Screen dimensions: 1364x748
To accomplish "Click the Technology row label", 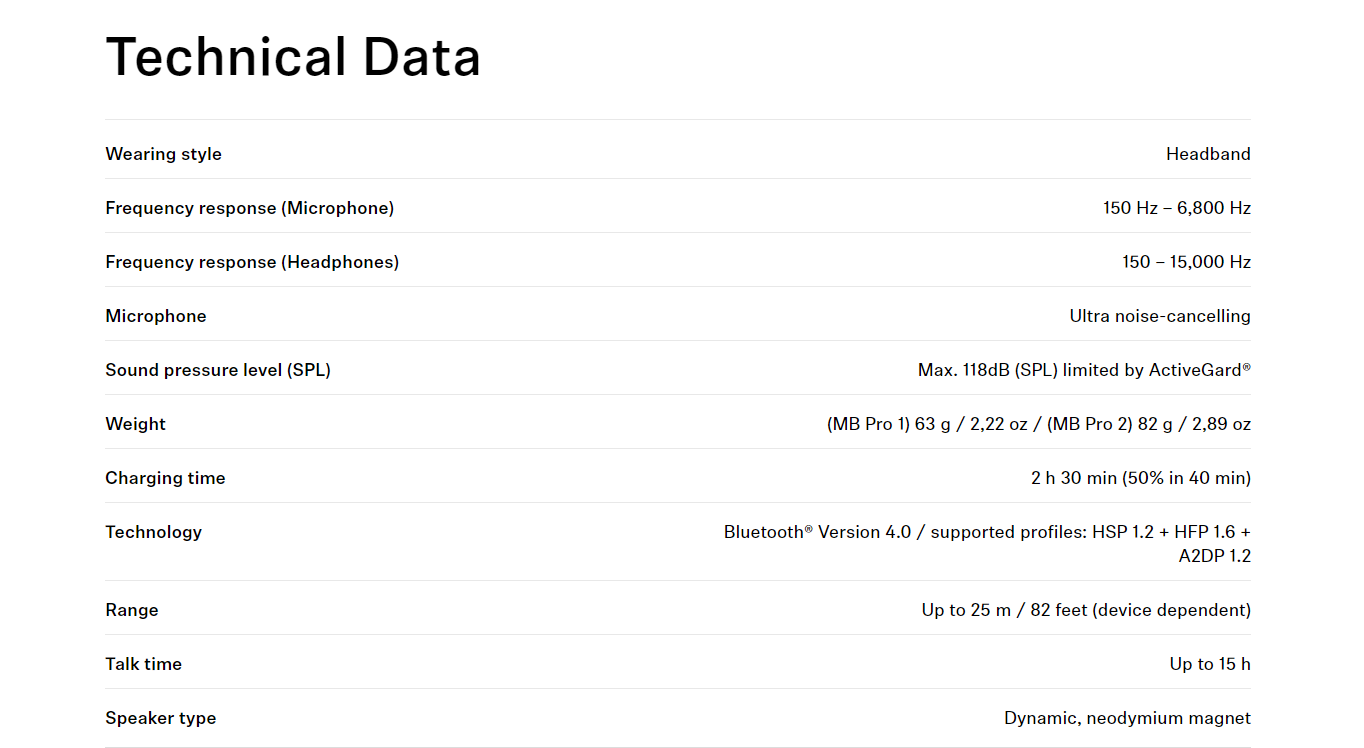I will (x=153, y=532).
